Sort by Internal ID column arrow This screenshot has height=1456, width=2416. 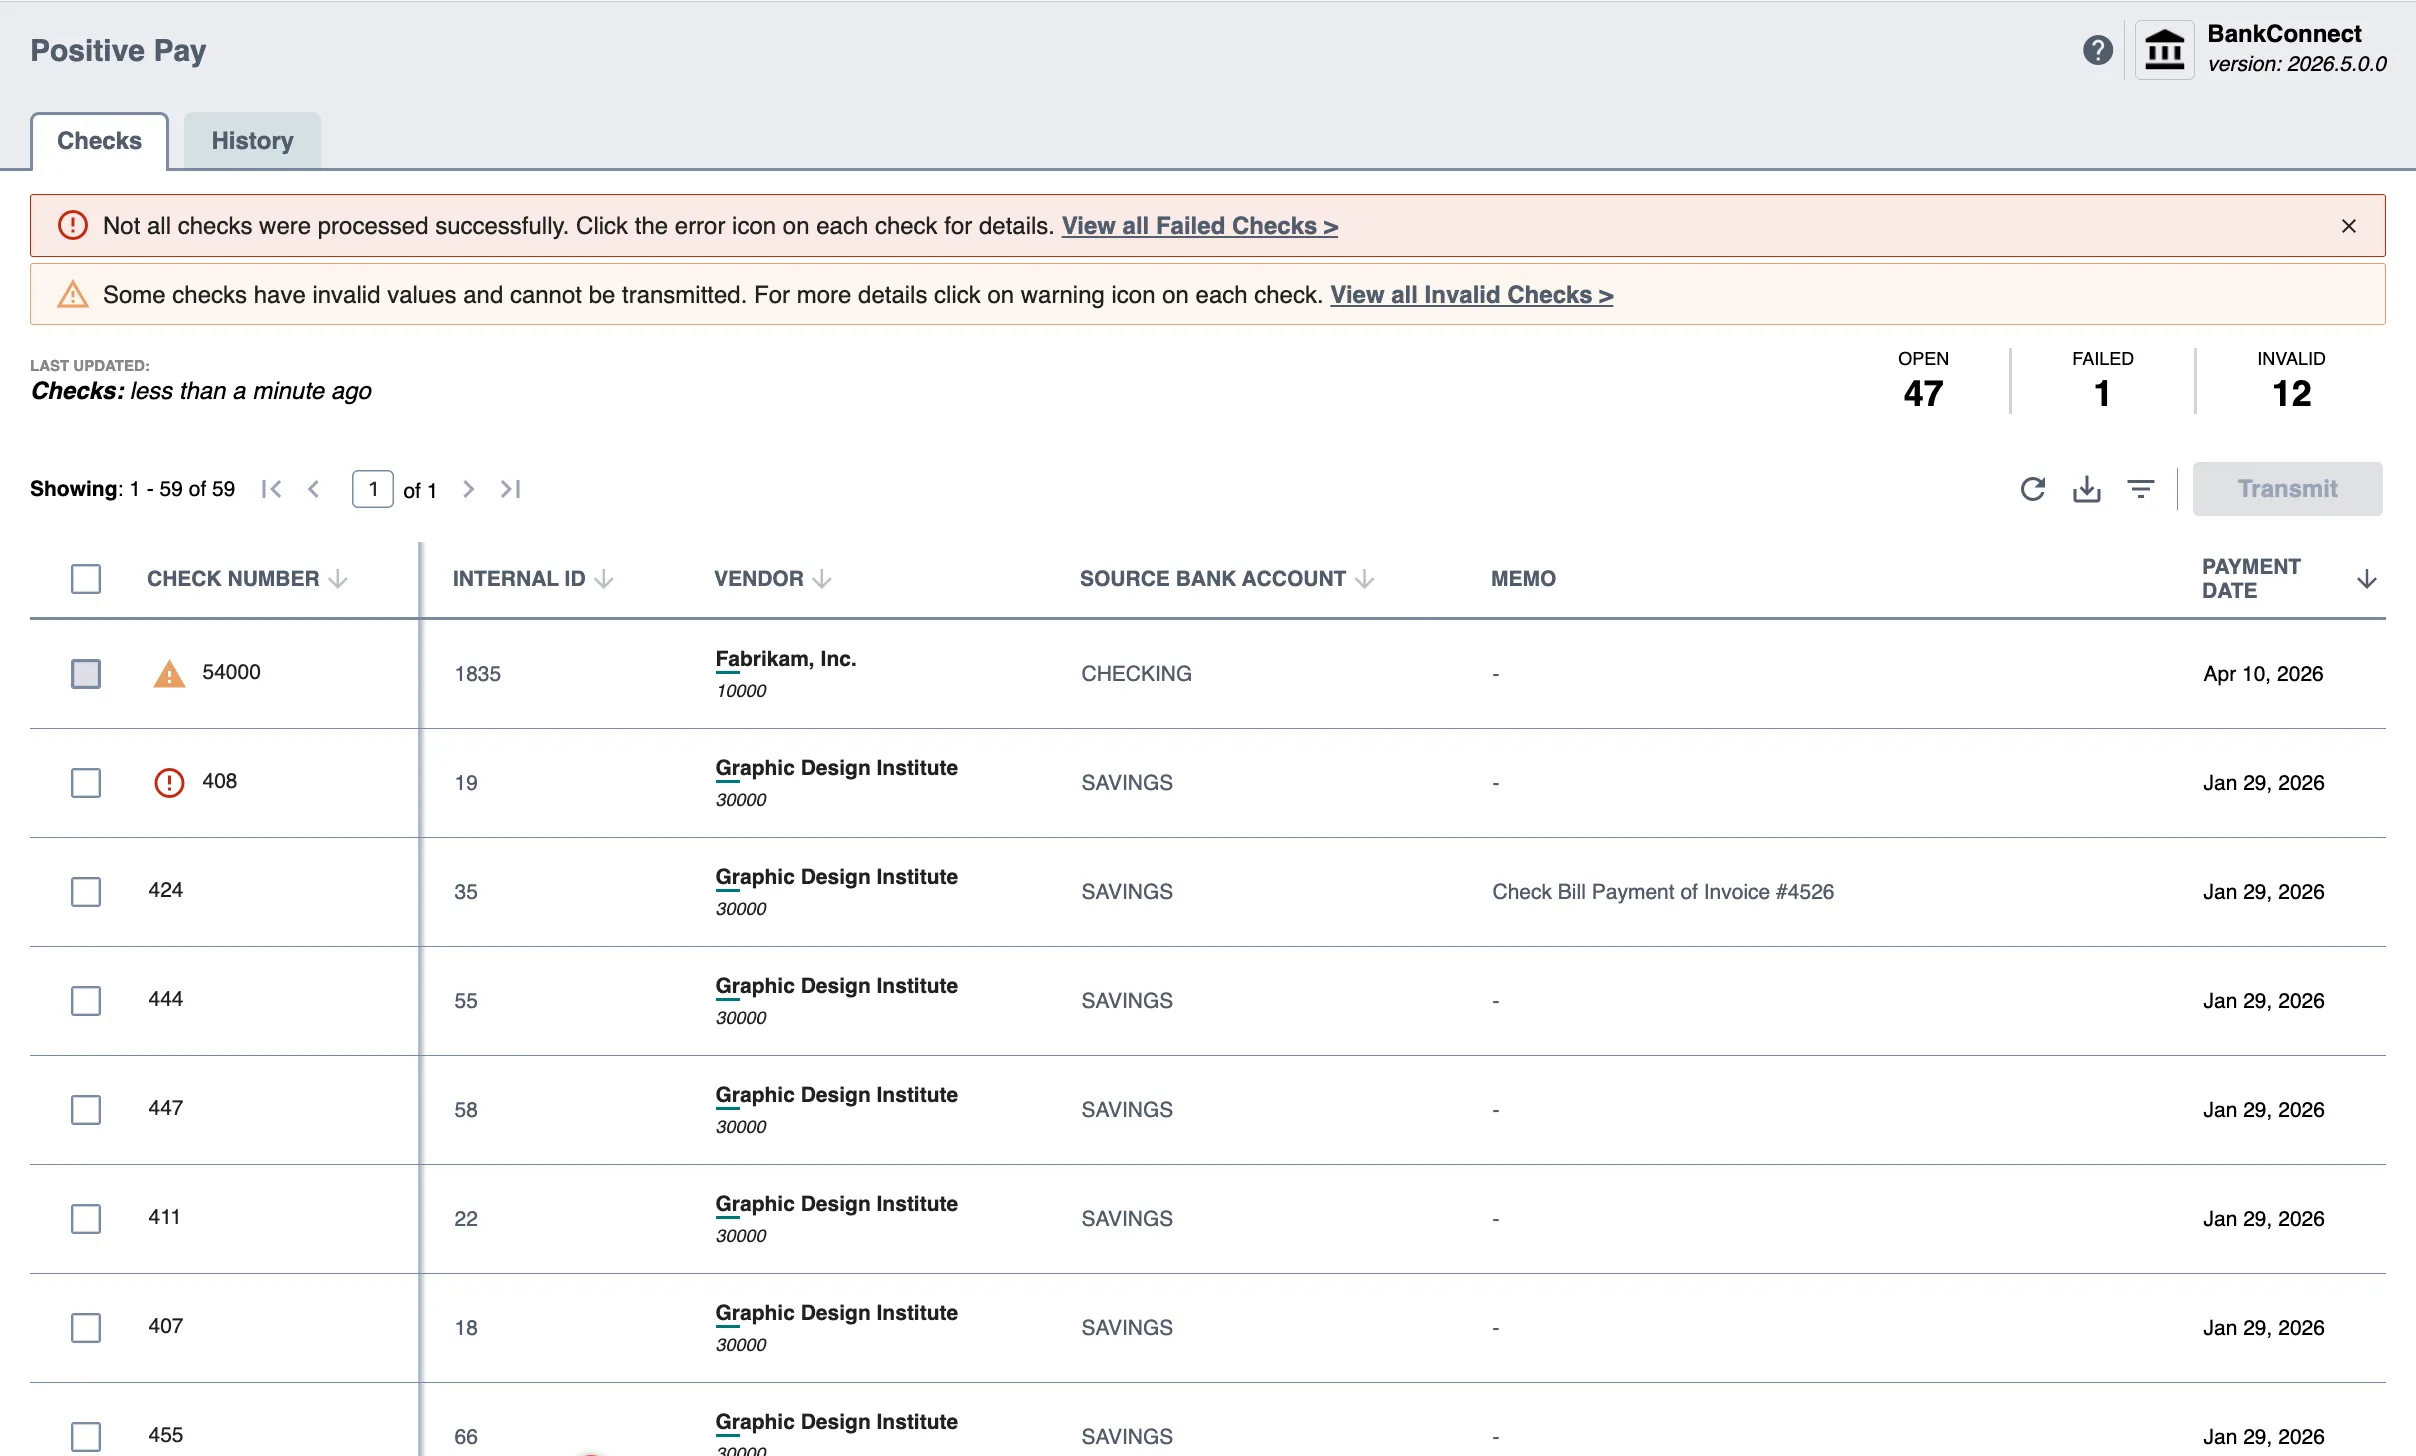point(604,579)
